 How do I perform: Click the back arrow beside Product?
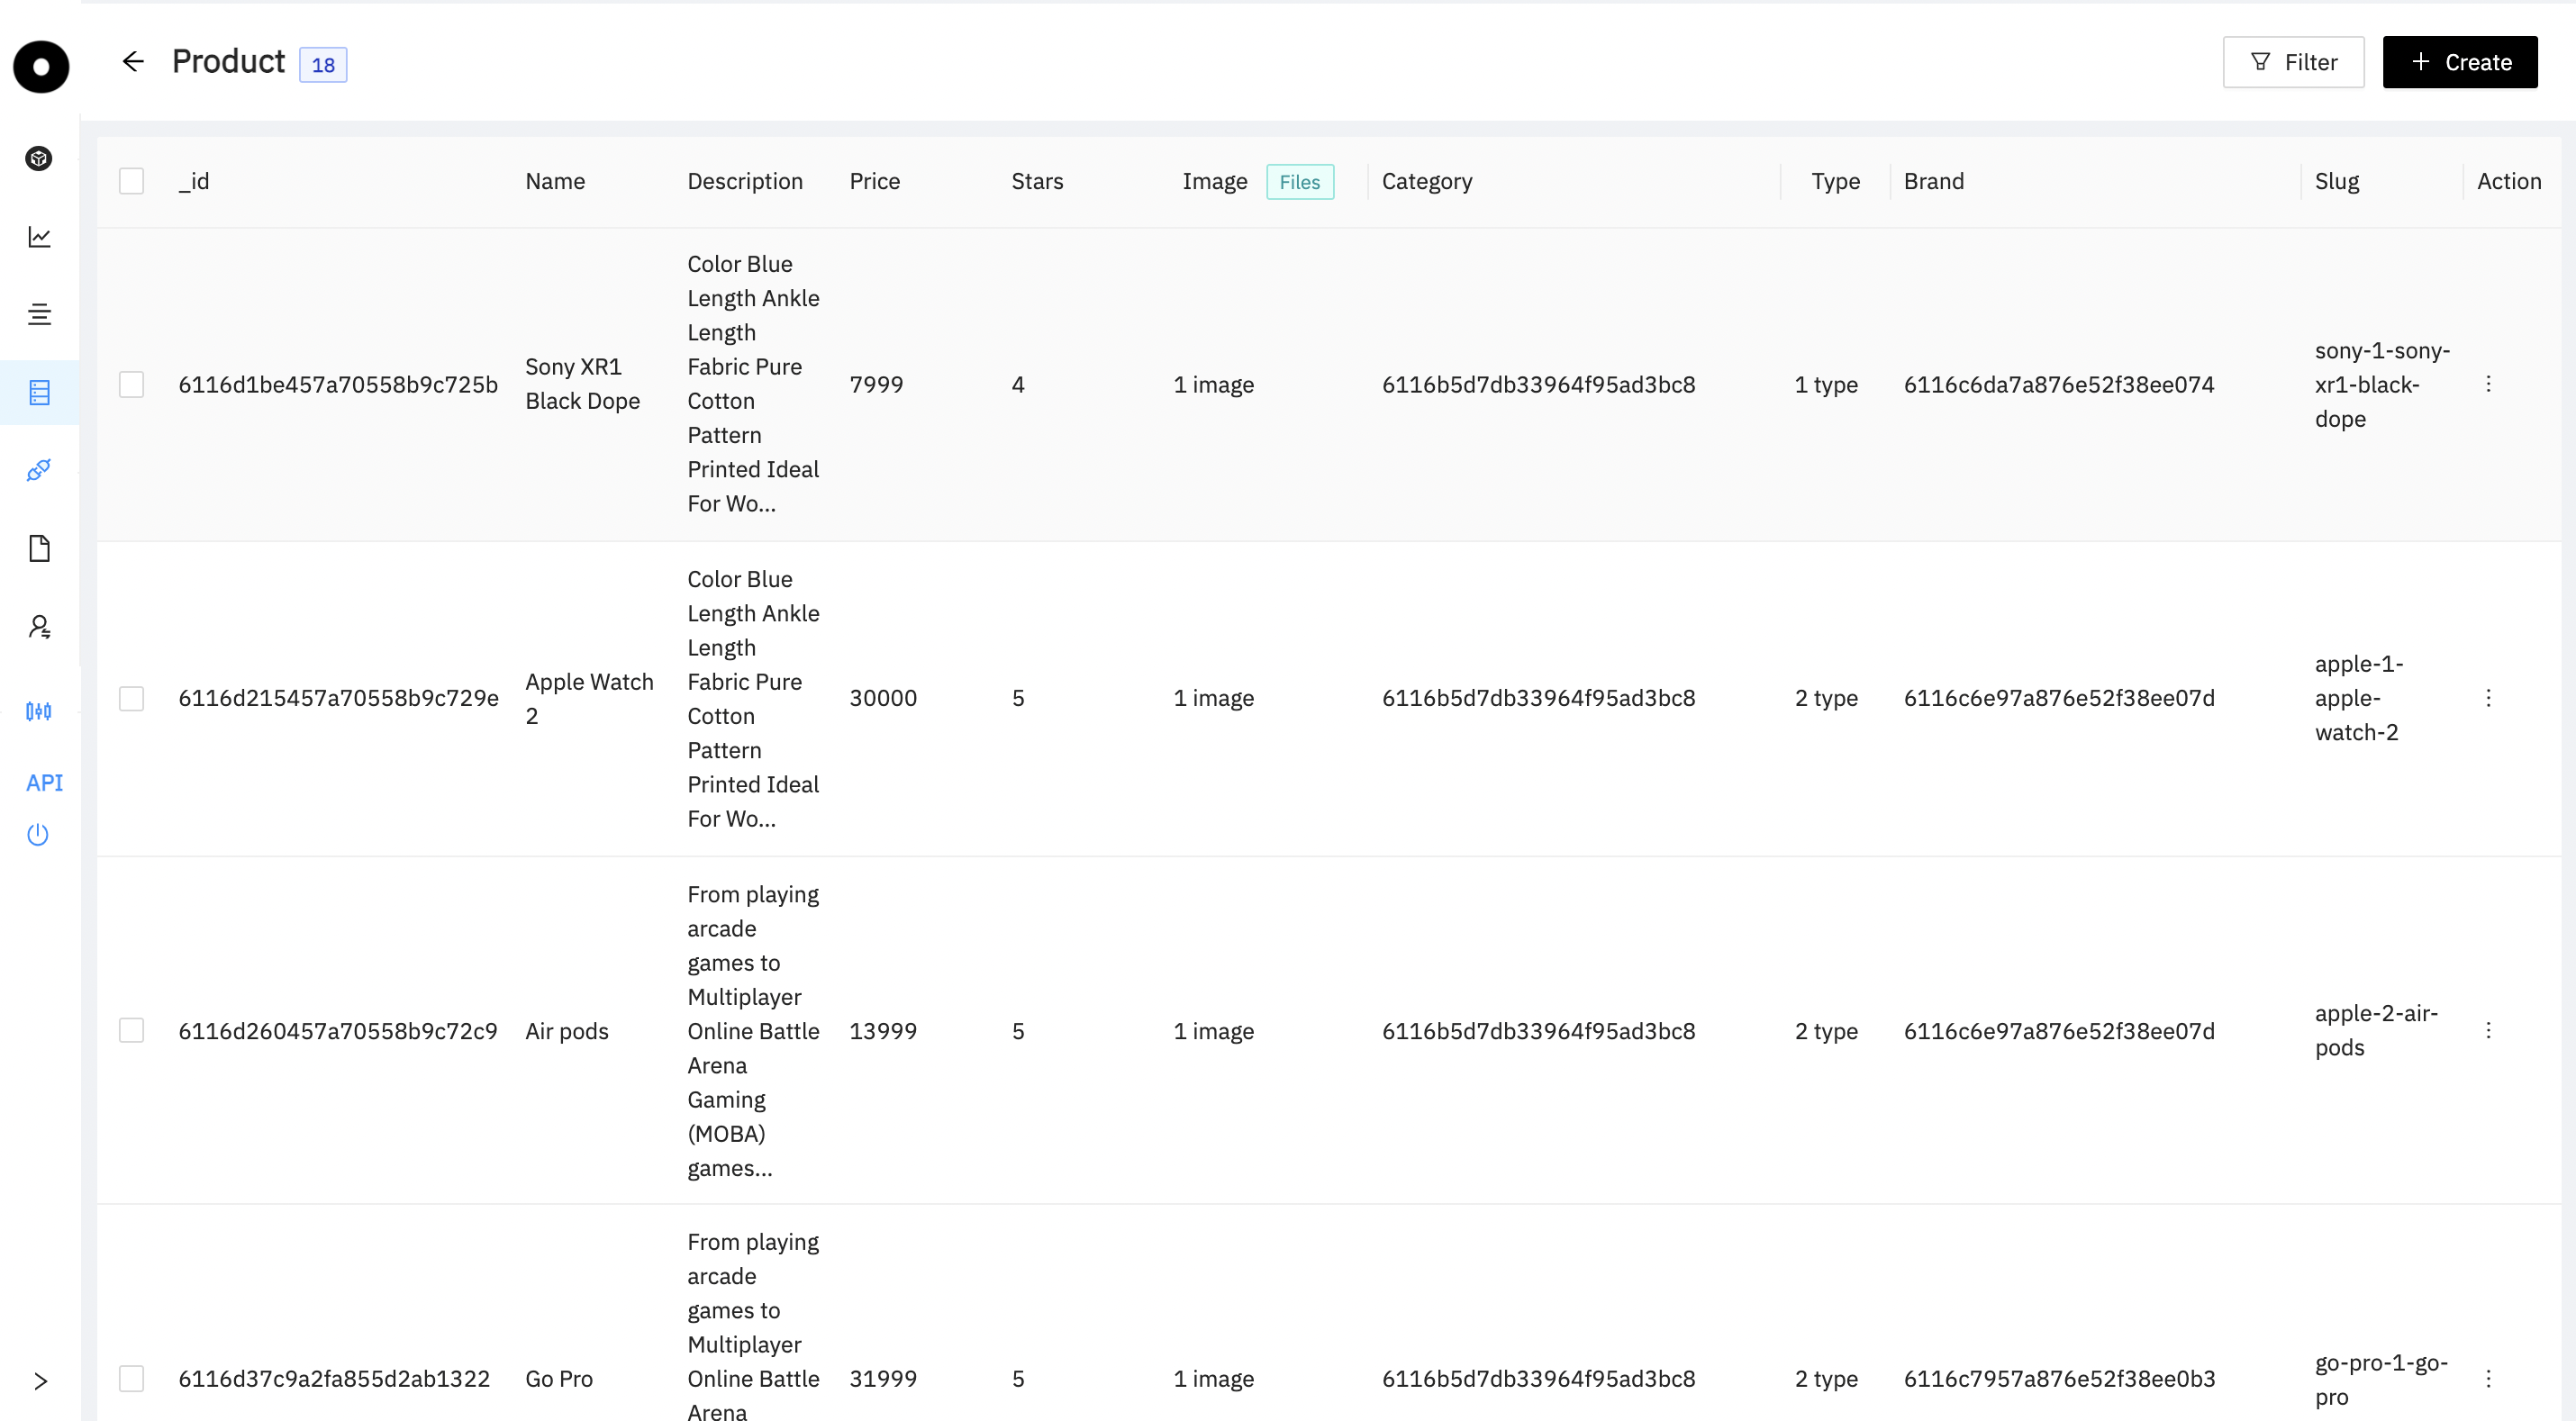tap(133, 62)
